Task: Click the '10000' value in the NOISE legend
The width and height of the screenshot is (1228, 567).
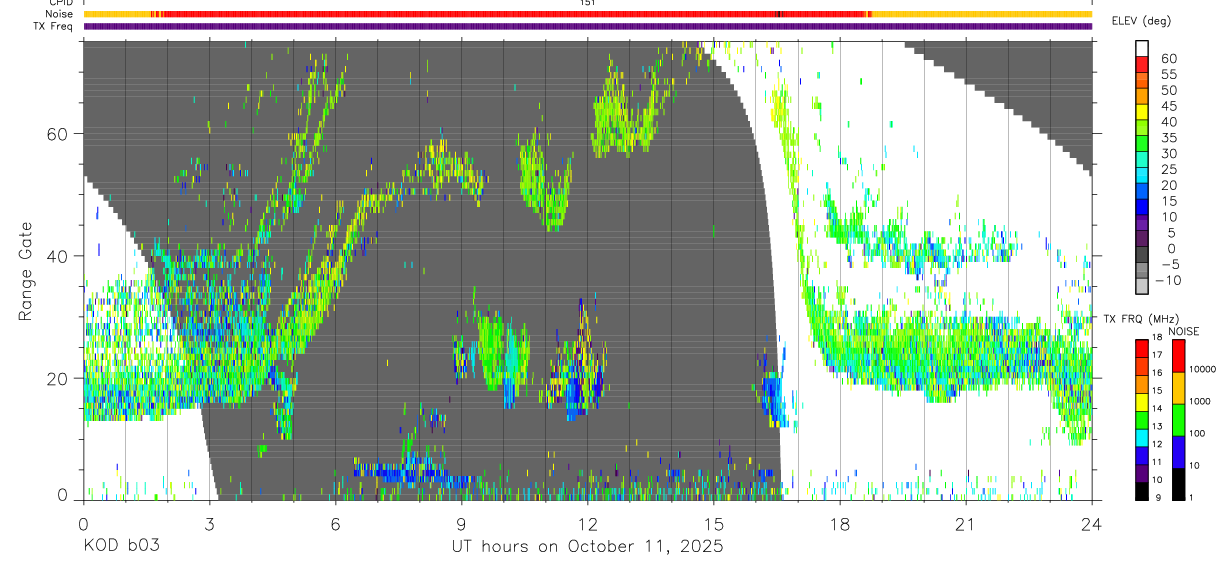Action: 1203,369
